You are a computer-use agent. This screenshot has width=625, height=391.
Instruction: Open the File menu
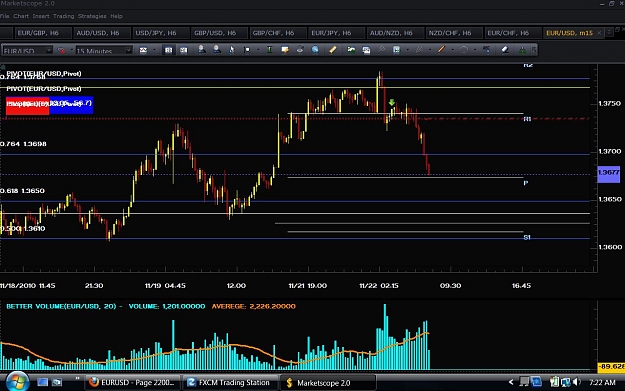tap(4, 16)
